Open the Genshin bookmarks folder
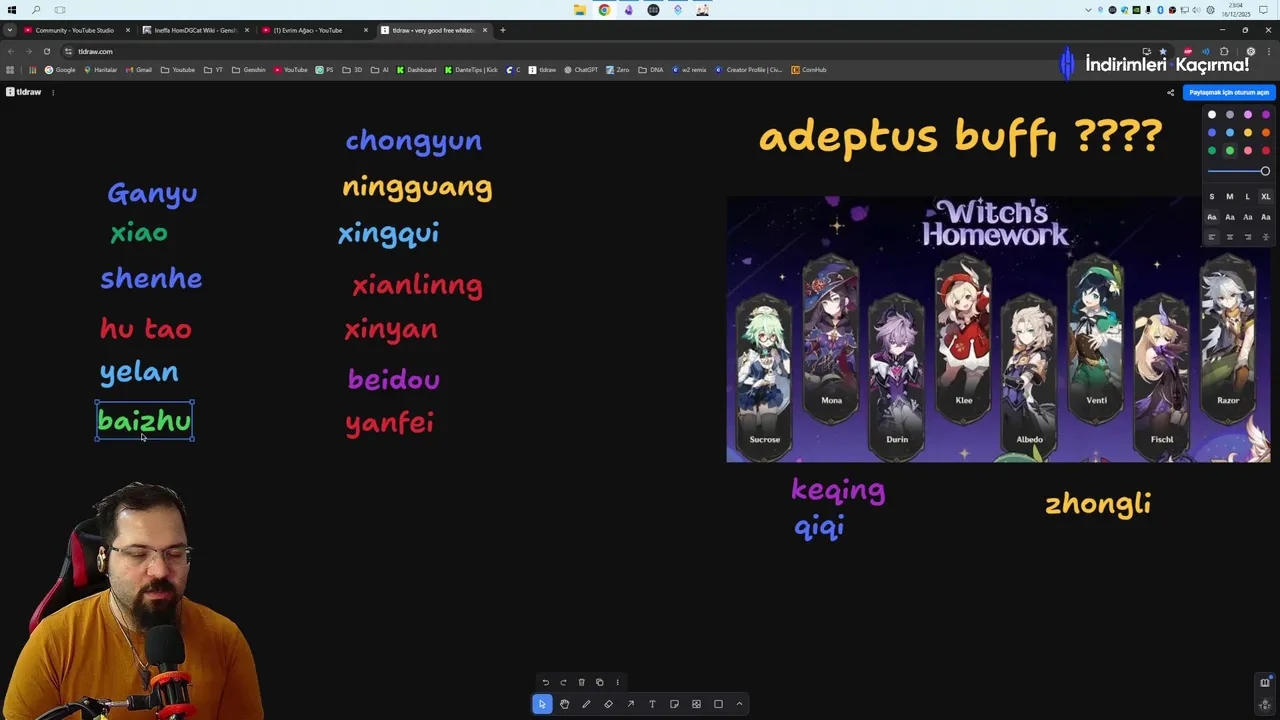 click(249, 70)
